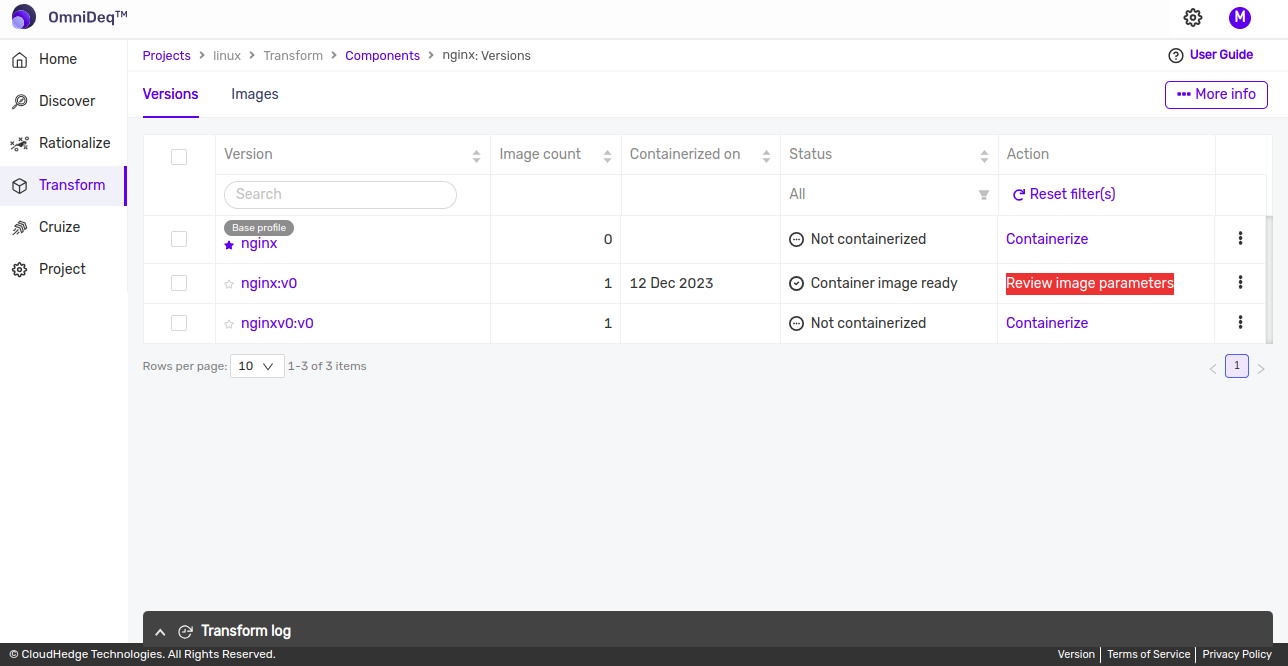Open the Terms of Service link
The image size is (1288, 666).
(1148, 654)
